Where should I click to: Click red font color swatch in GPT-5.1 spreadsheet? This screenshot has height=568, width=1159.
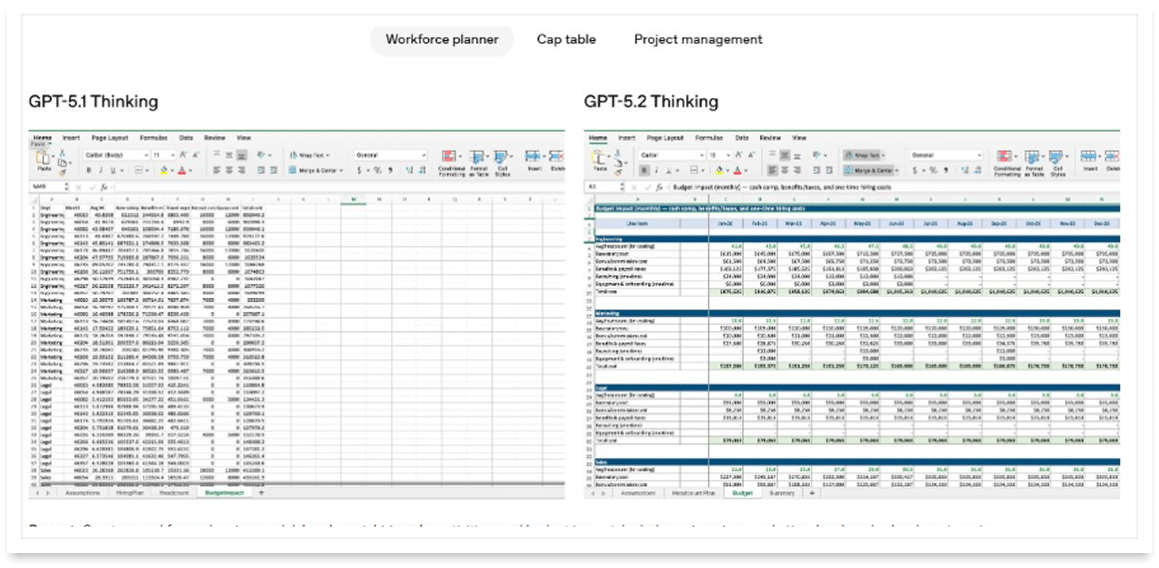[x=182, y=171]
